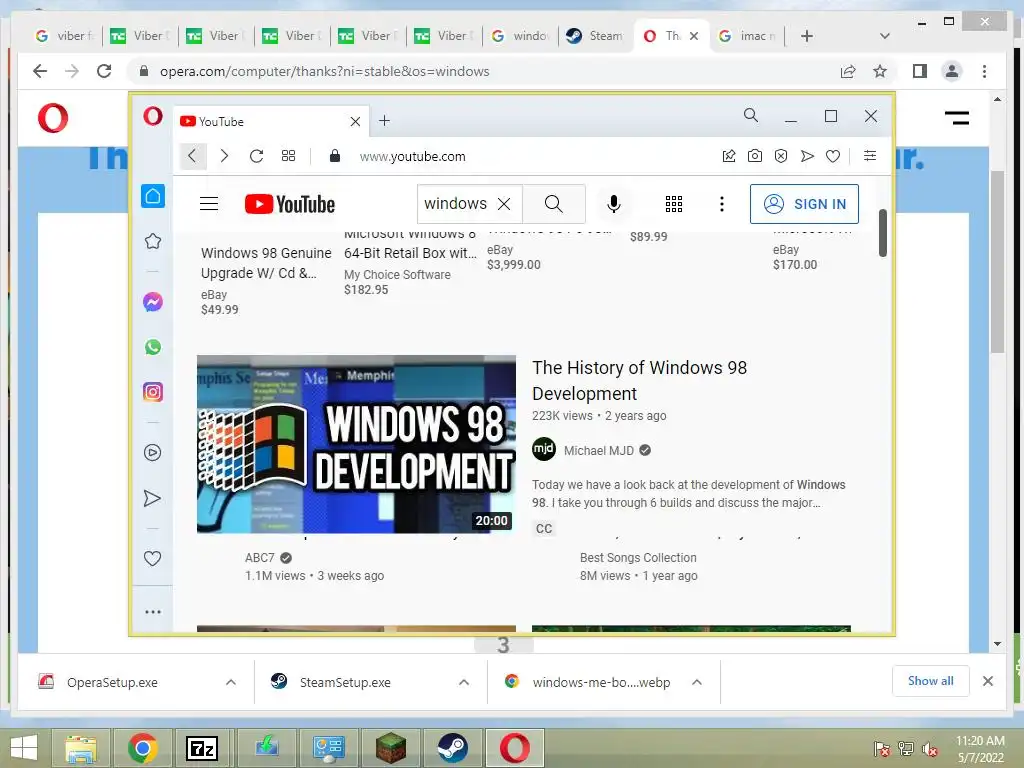The width and height of the screenshot is (1024, 768).
Task: Open Michael MJD channel link
Action: click(598, 451)
